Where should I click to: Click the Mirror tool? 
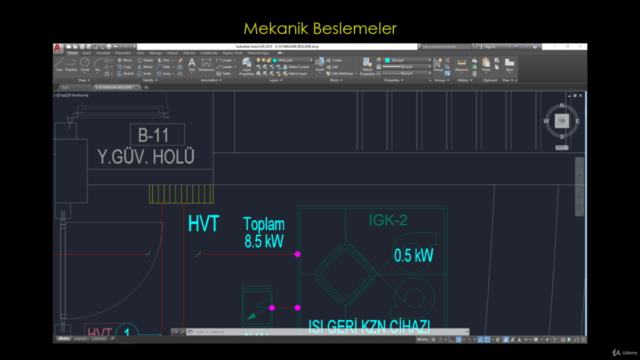pyautogui.click(x=145, y=67)
